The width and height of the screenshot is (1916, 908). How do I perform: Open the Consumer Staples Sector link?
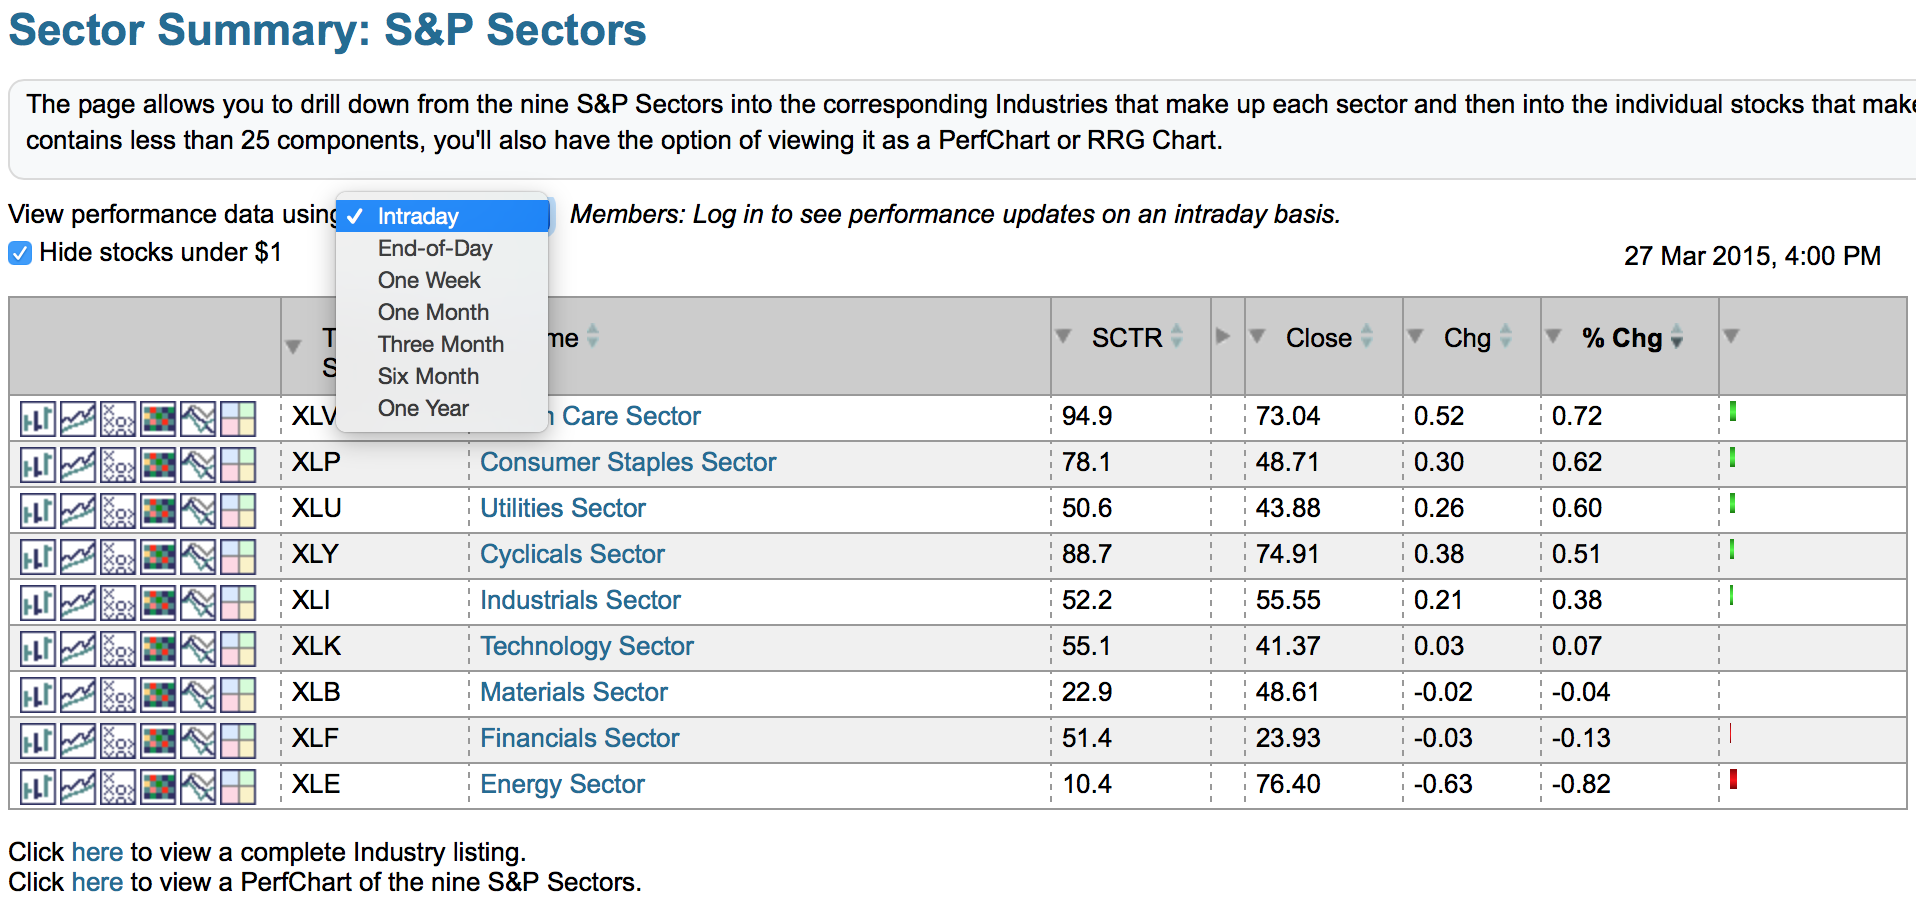628,462
